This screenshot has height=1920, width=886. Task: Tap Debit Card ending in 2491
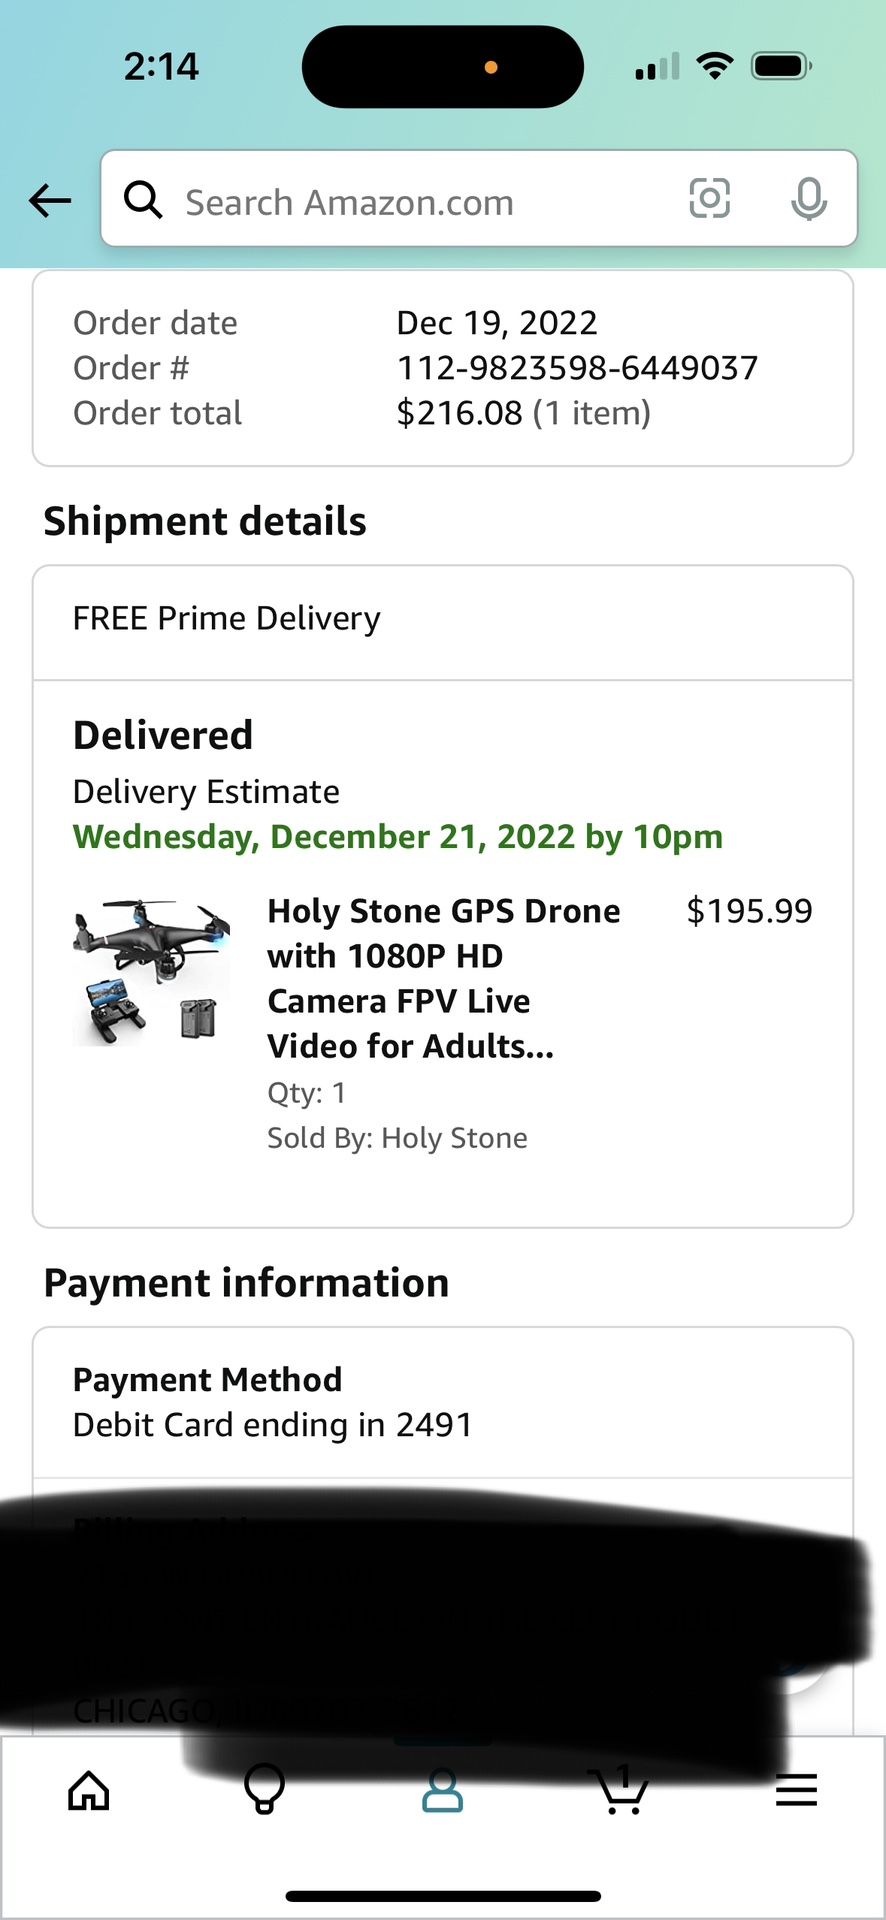pyautogui.click(x=272, y=1425)
